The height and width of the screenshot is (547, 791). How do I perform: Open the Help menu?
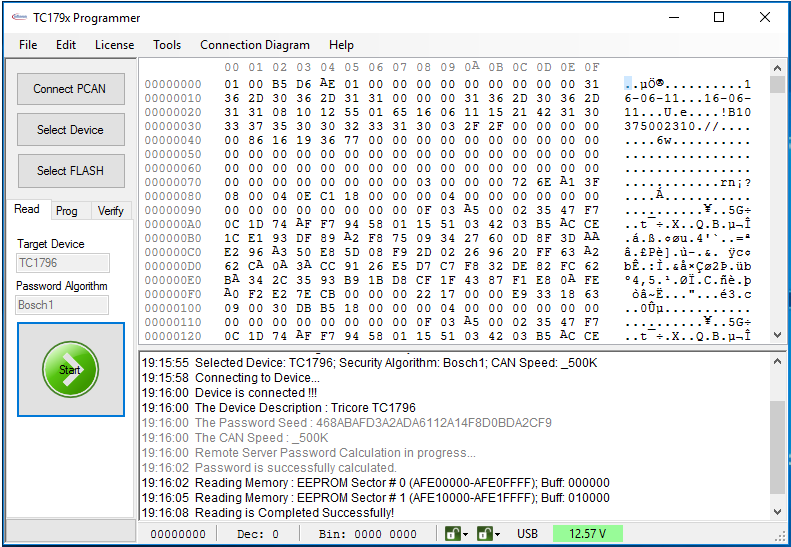pyautogui.click(x=341, y=45)
